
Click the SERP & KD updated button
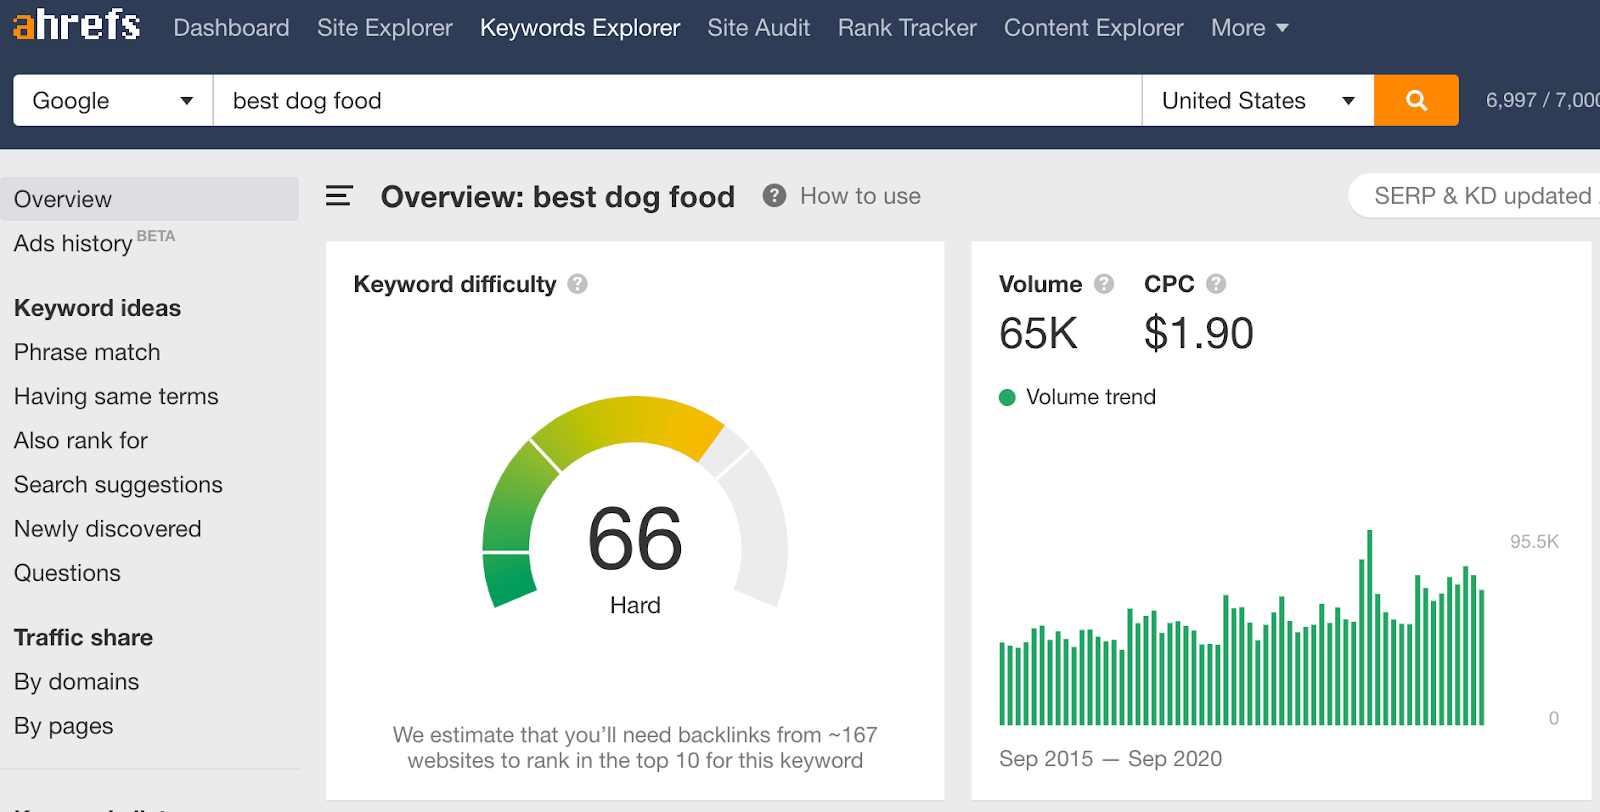click(1475, 196)
